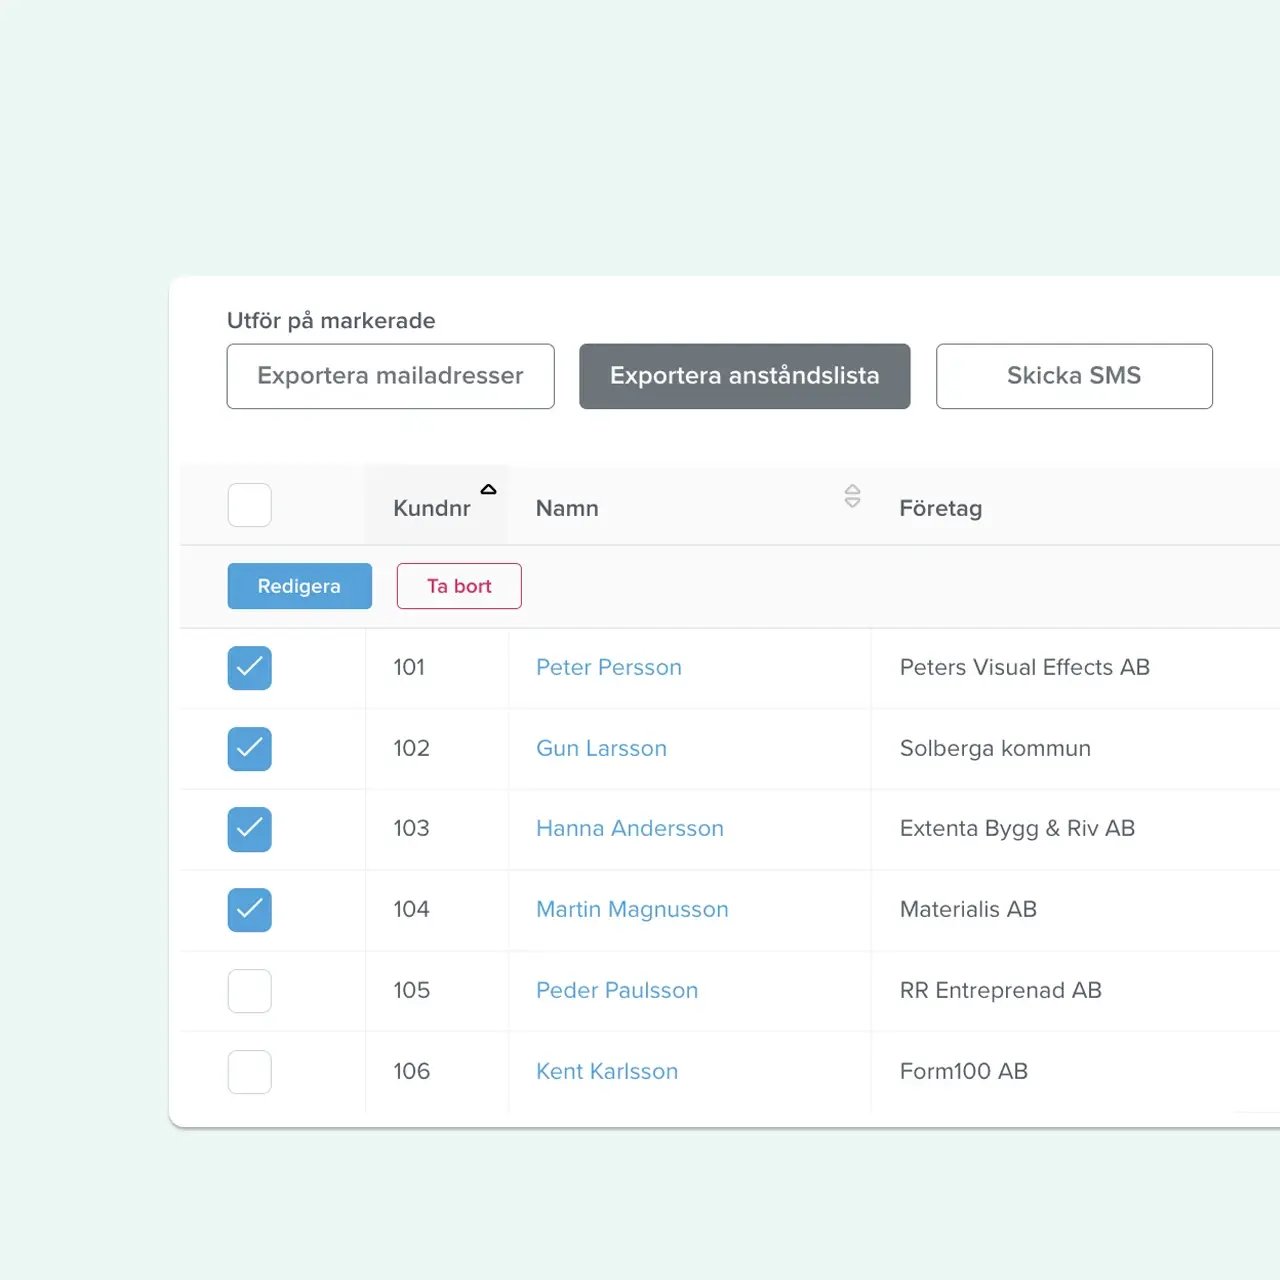Toggle the select-all checkbox in the header
The width and height of the screenshot is (1280, 1280).
point(249,505)
